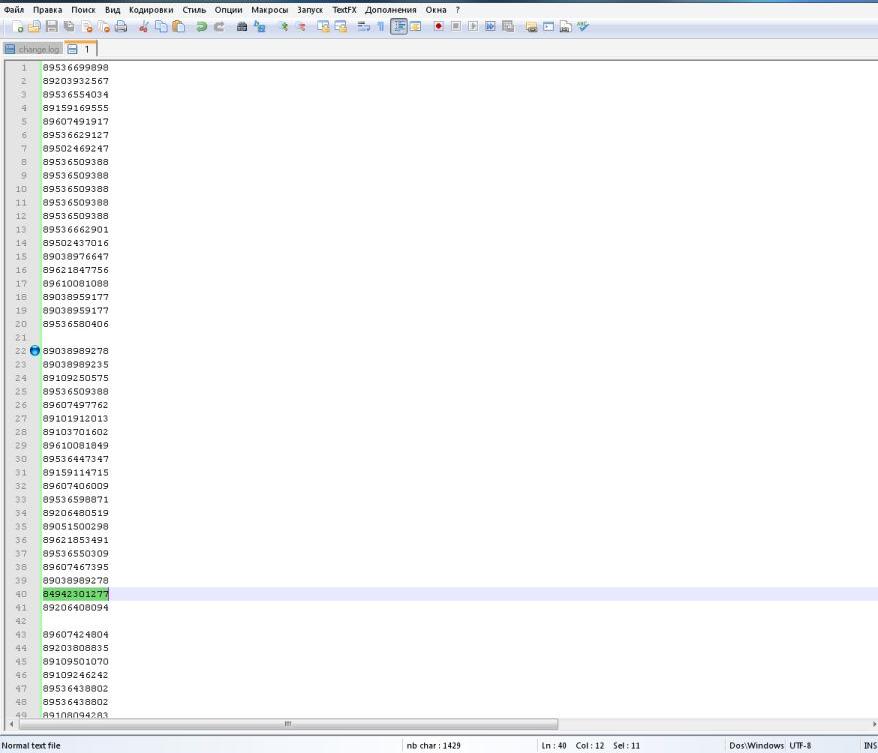Click line 16 text 89621847756

click(76, 270)
